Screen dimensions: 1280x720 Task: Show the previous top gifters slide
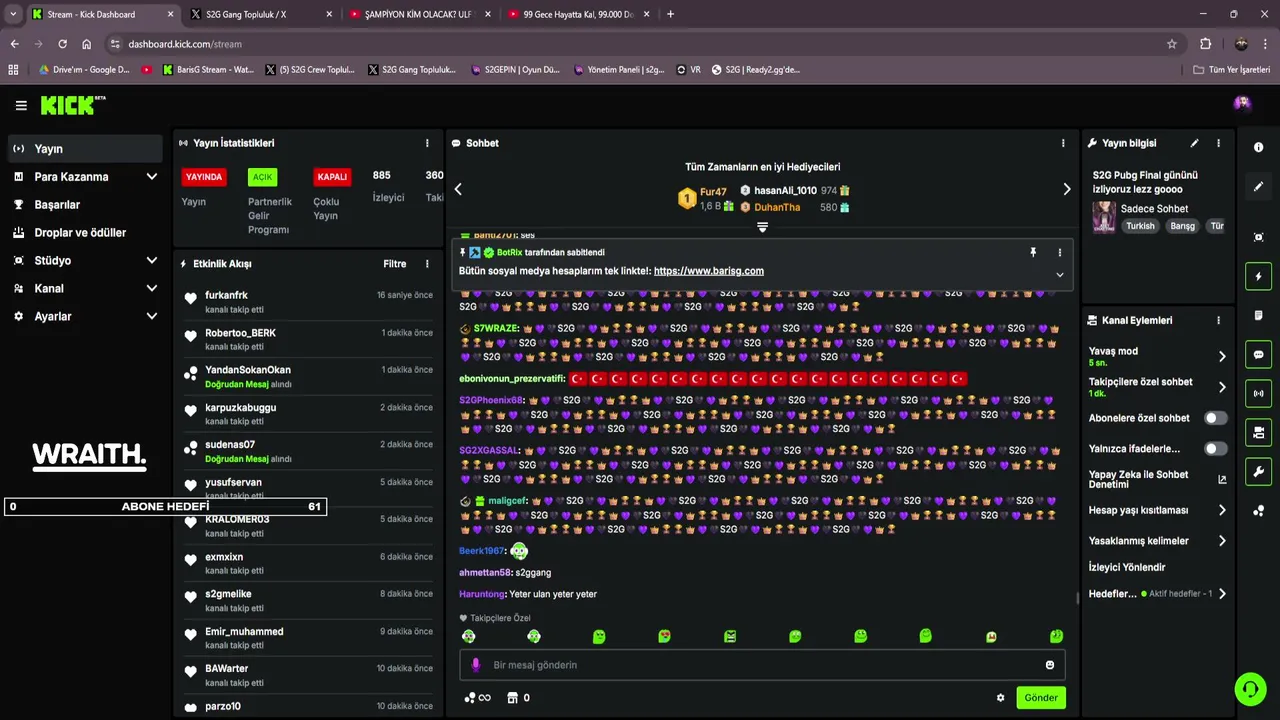click(x=458, y=189)
